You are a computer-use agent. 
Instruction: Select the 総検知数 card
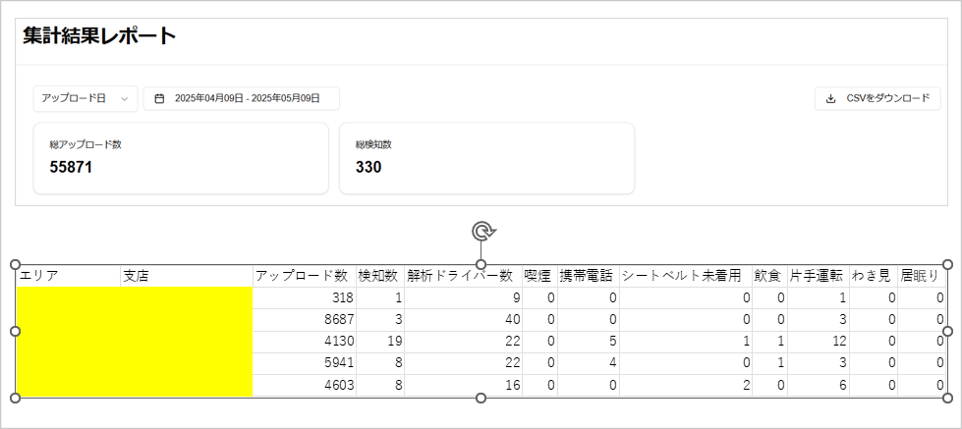pos(487,158)
